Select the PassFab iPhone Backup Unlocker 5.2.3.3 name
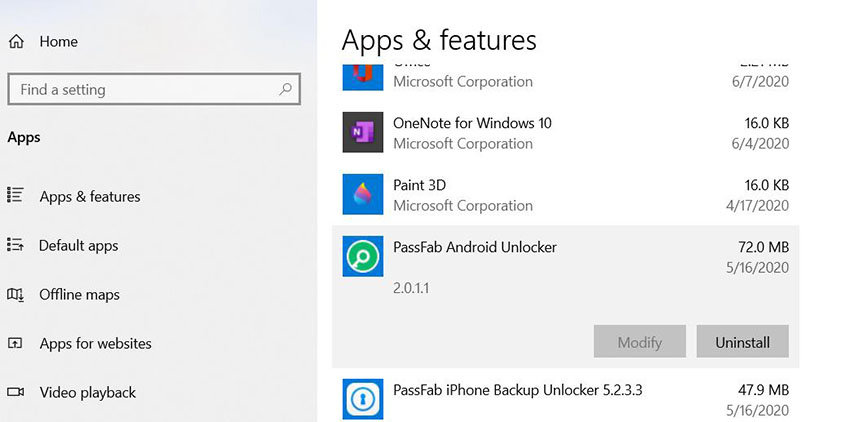 517,389
